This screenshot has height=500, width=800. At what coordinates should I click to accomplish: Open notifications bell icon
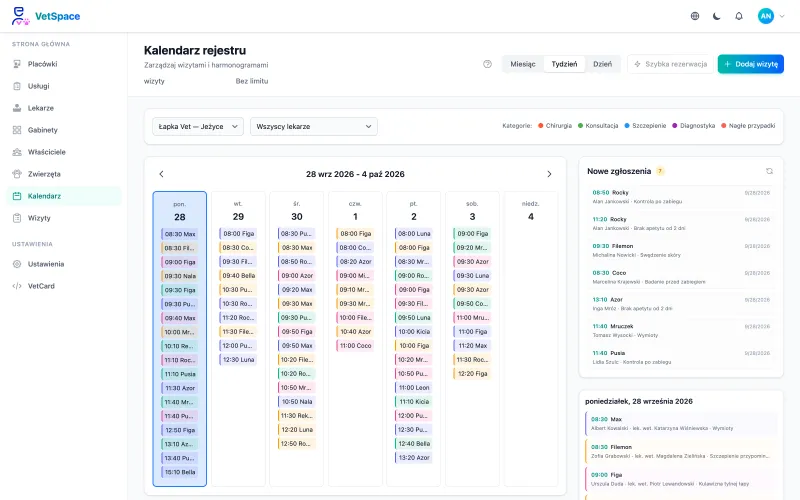coord(738,16)
